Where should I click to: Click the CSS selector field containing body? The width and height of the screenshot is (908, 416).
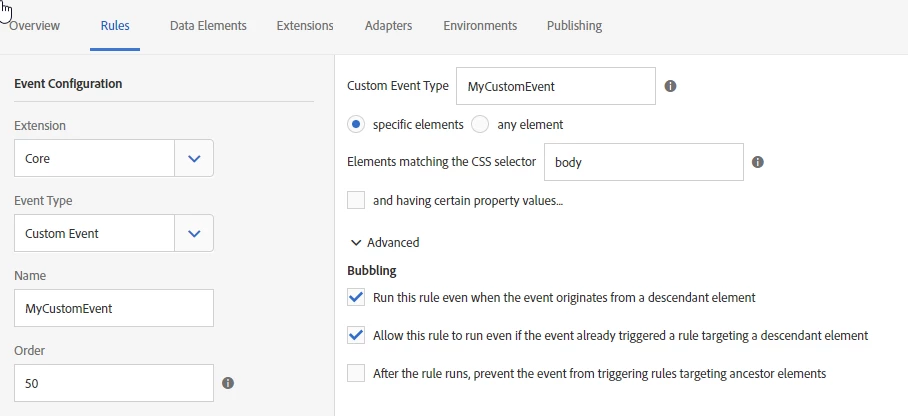[x=643, y=162]
